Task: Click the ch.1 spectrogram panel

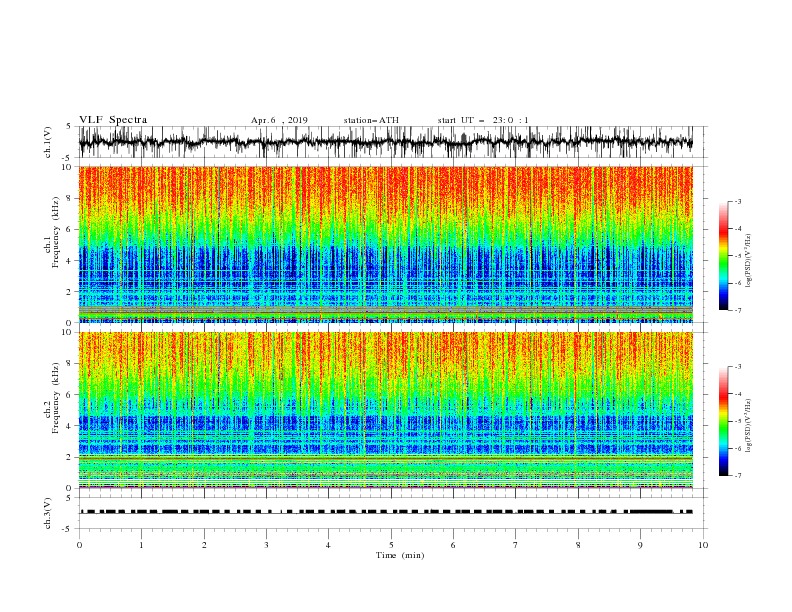Action: click(x=386, y=244)
